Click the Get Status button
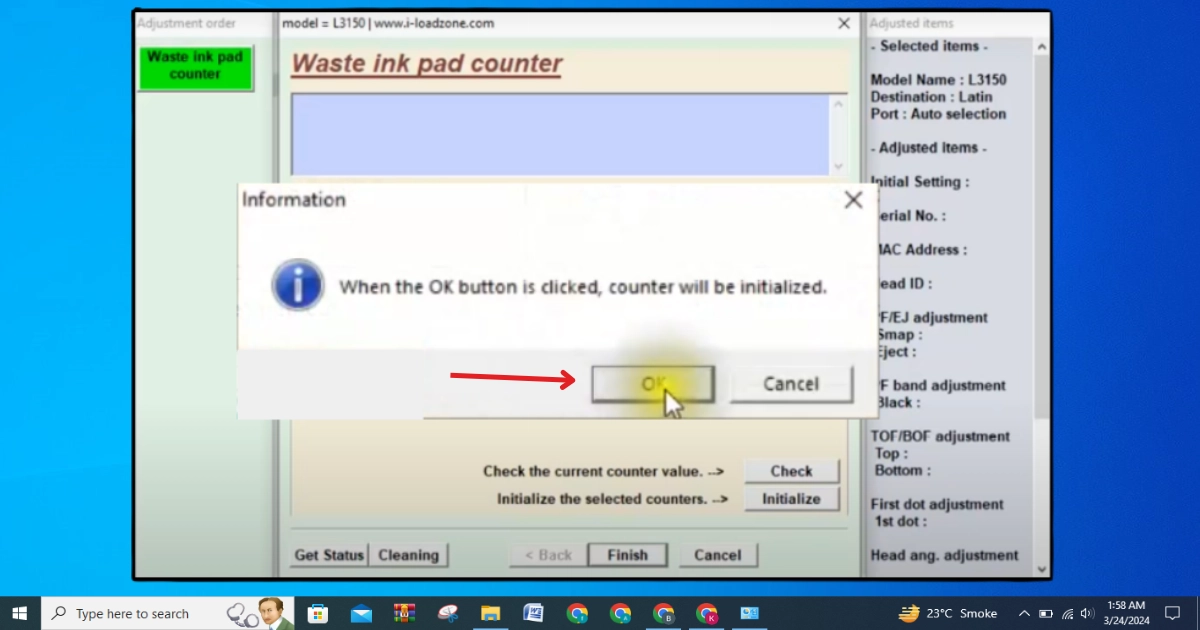This screenshot has width=1200, height=630. pos(329,555)
